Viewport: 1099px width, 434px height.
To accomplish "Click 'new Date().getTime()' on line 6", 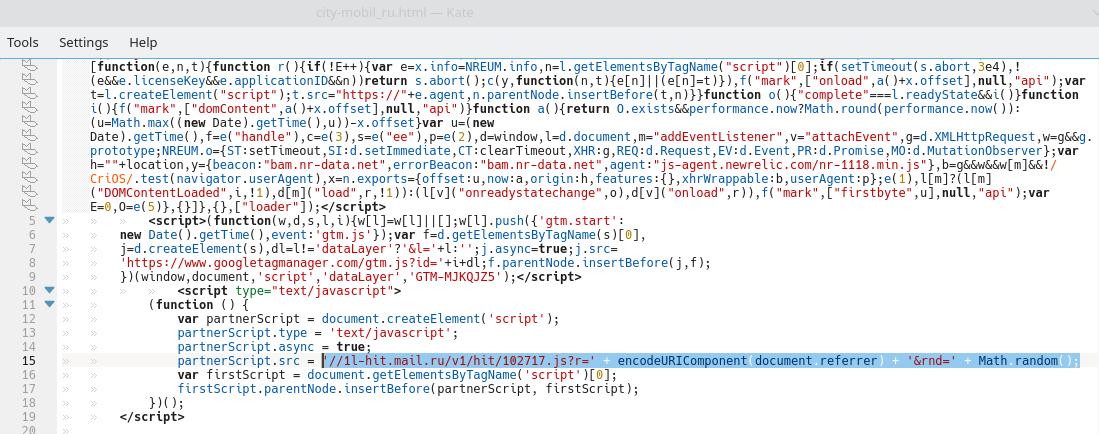I will pyautogui.click(x=192, y=234).
